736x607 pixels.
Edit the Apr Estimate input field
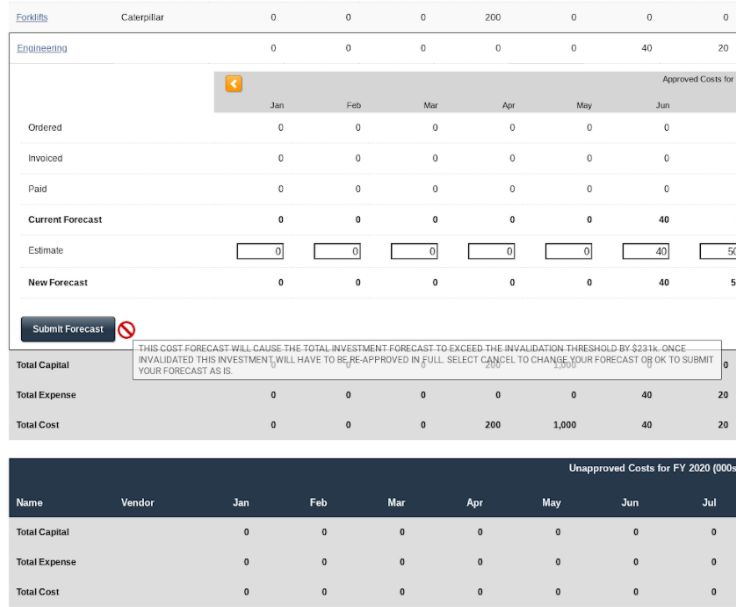491,251
